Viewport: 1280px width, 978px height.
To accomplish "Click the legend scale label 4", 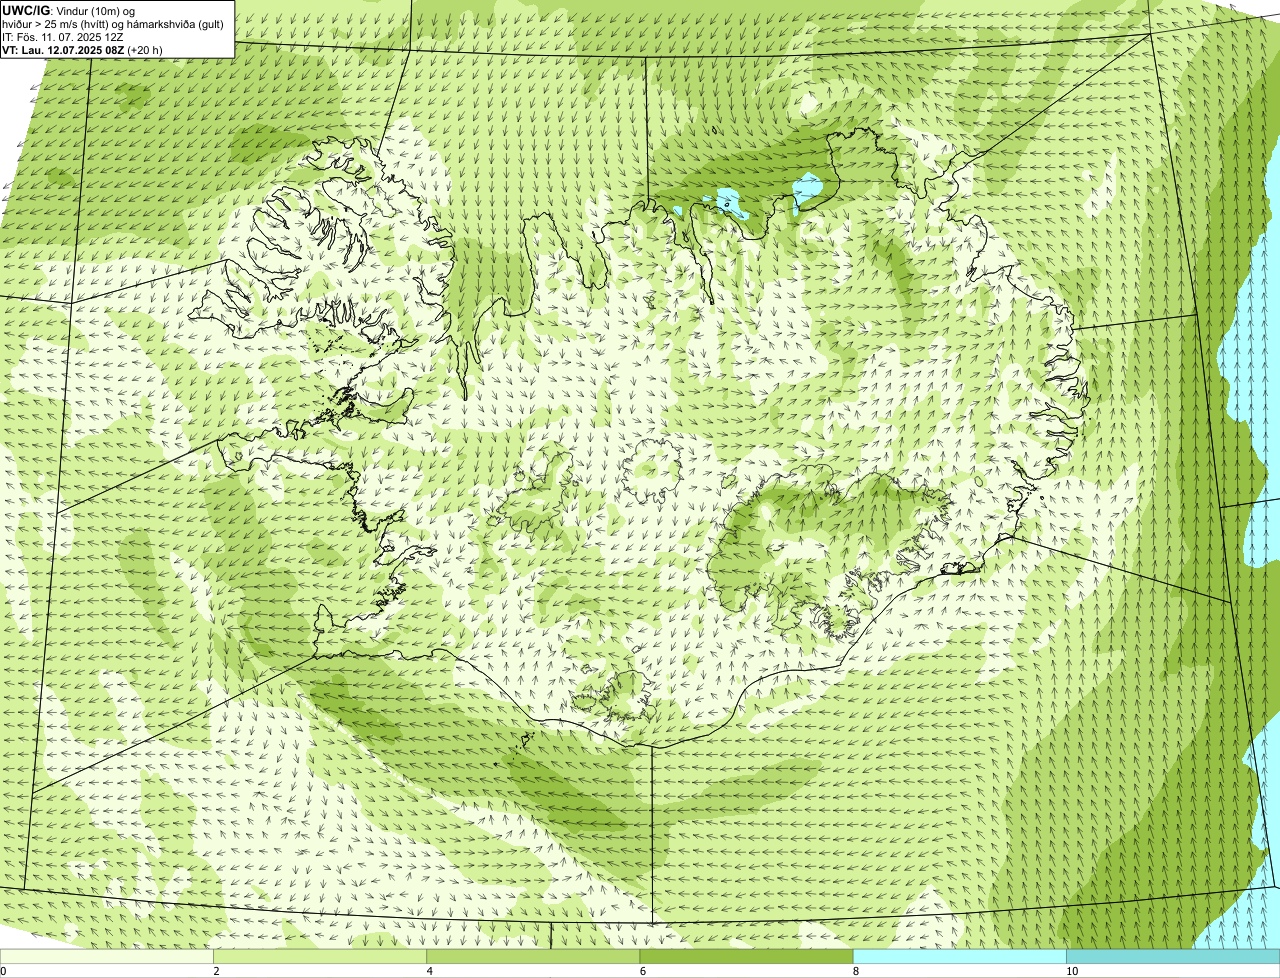I will tap(430, 971).
